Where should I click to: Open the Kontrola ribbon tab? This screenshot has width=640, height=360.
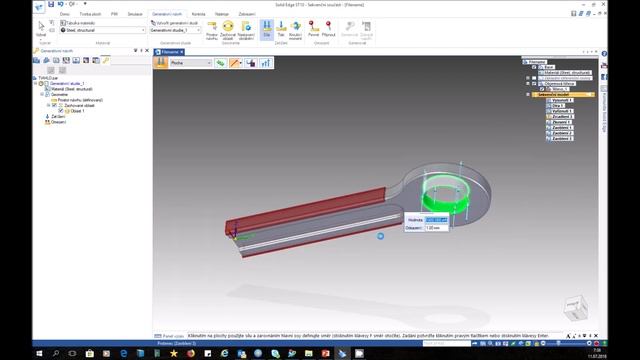[x=198, y=14]
